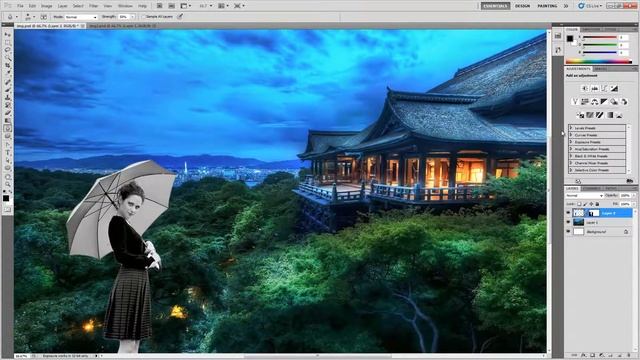The image size is (640, 360).
Task: Click the toolbox foreground color swatch
Action: coord(6,198)
